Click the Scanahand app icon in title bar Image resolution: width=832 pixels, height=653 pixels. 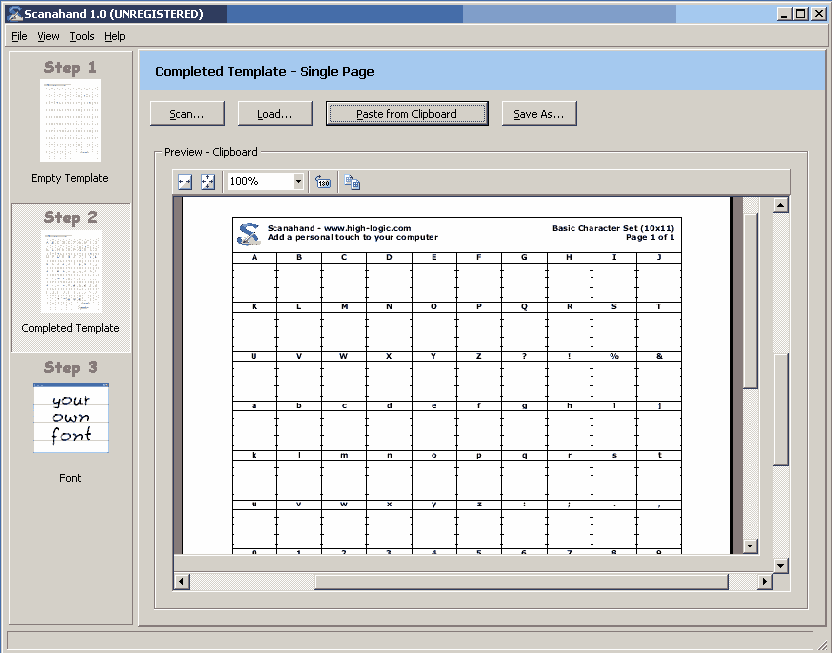(15, 14)
